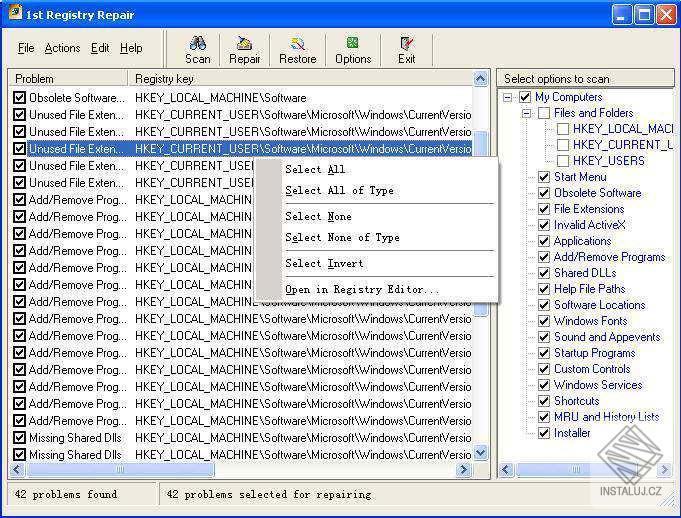Screen dimensions: 681x518
Task: Click the Exit toolbar icon
Action: [x=406, y=44]
